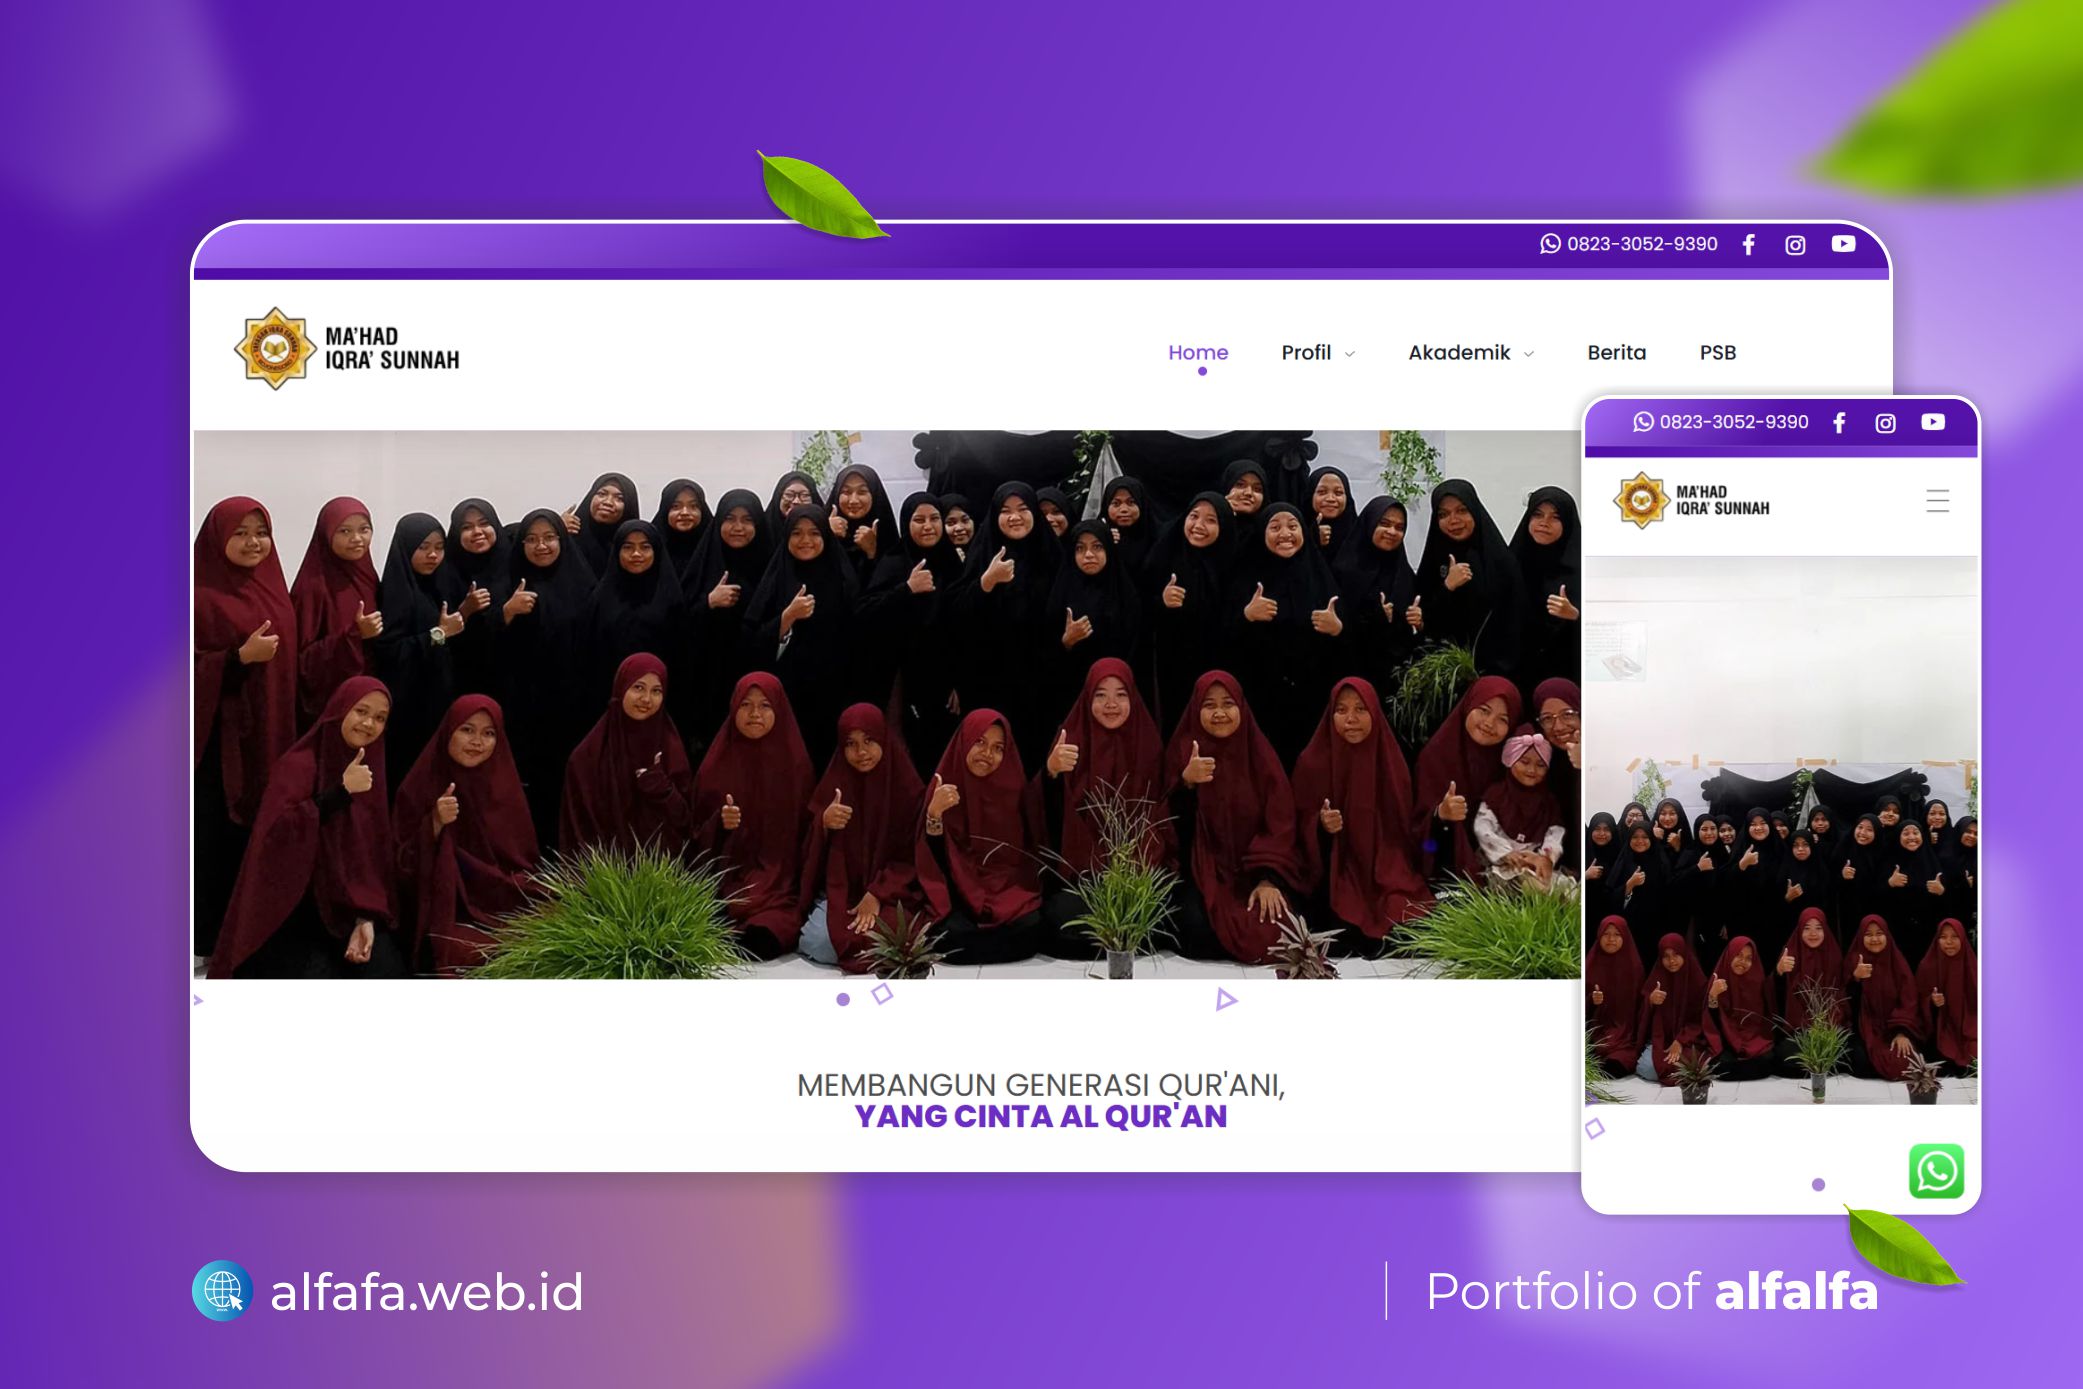The height and width of the screenshot is (1389, 2083).
Task: Click mobile view Facebook icon
Action: 1839,423
